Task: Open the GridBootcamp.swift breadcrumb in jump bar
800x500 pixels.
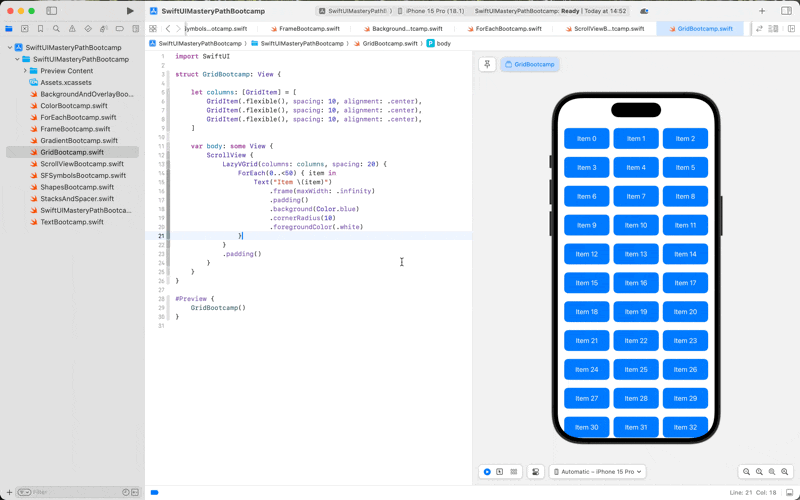Action: [385, 43]
